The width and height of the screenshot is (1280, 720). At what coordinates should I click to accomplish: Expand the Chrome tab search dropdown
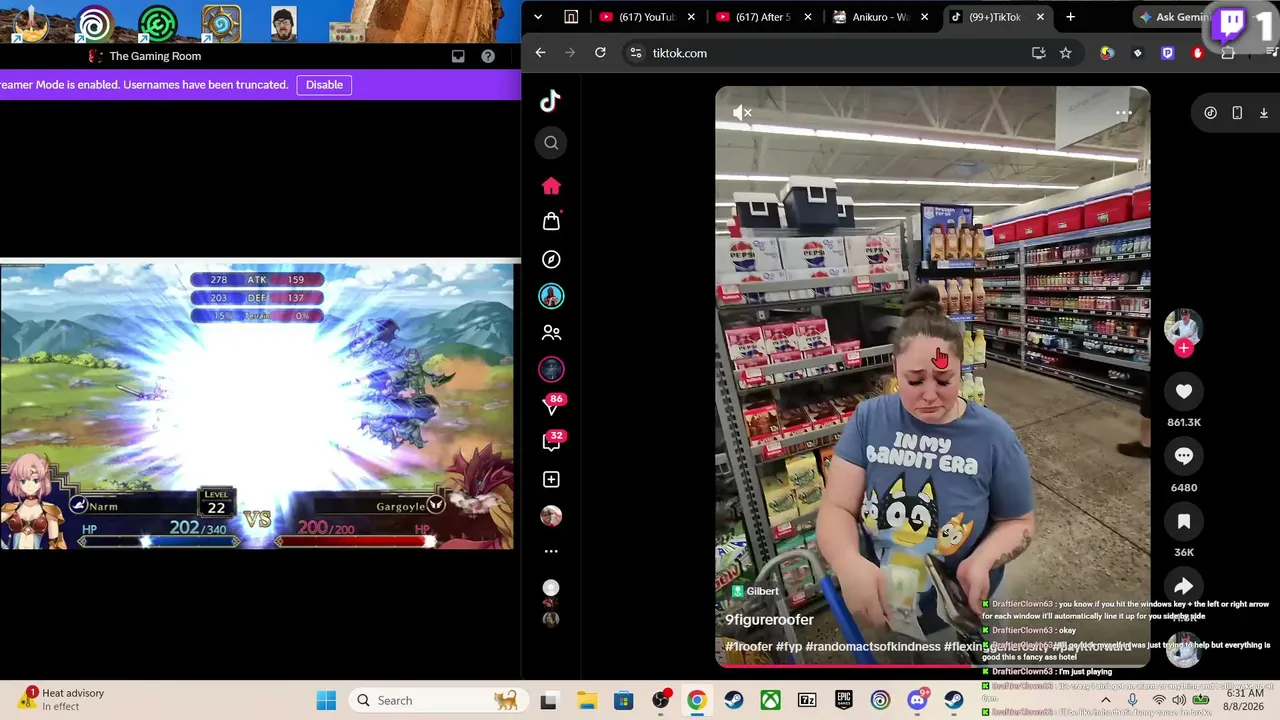point(538,17)
